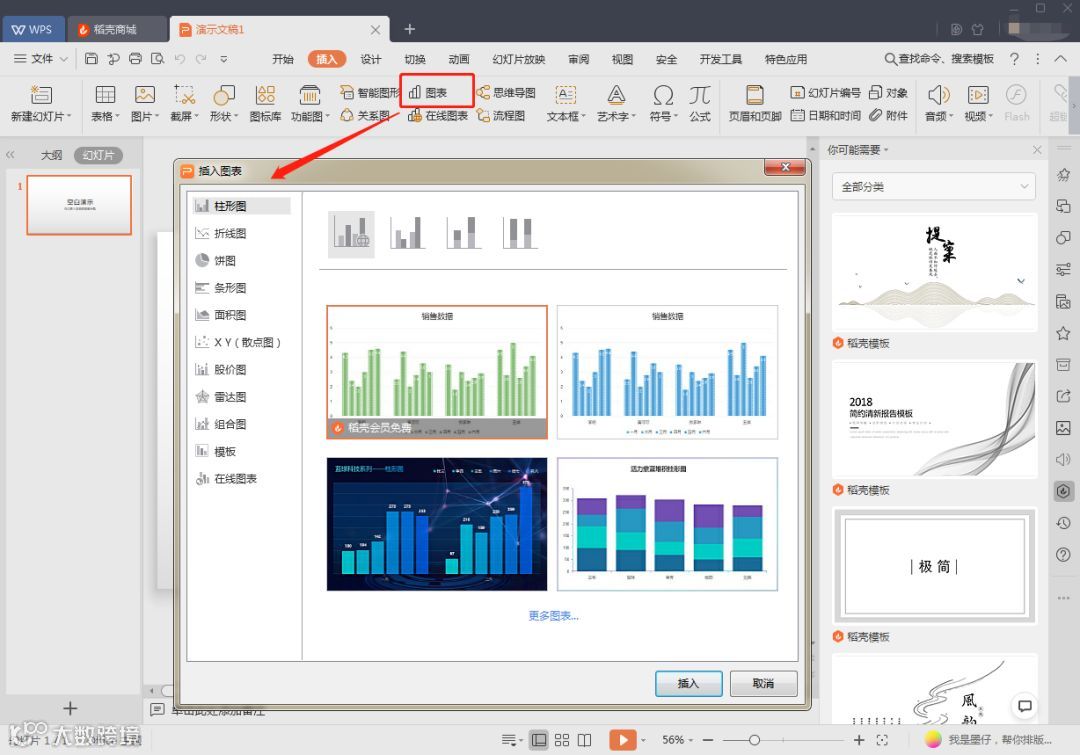
Task: Open the 表格 table tool
Action: pos(105,103)
